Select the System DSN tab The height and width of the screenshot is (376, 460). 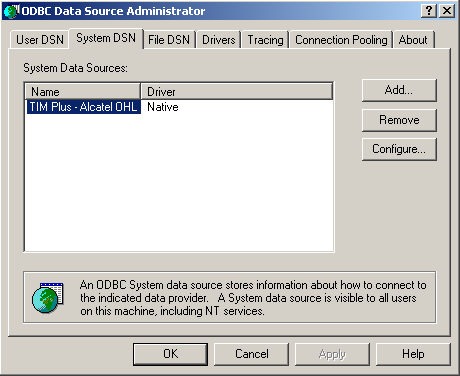(106, 38)
